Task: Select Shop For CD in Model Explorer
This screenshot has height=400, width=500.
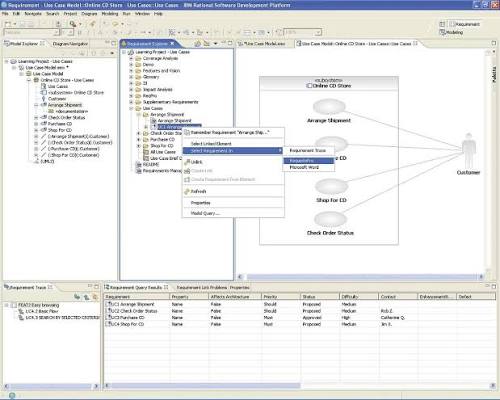Action: tap(60, 130)
